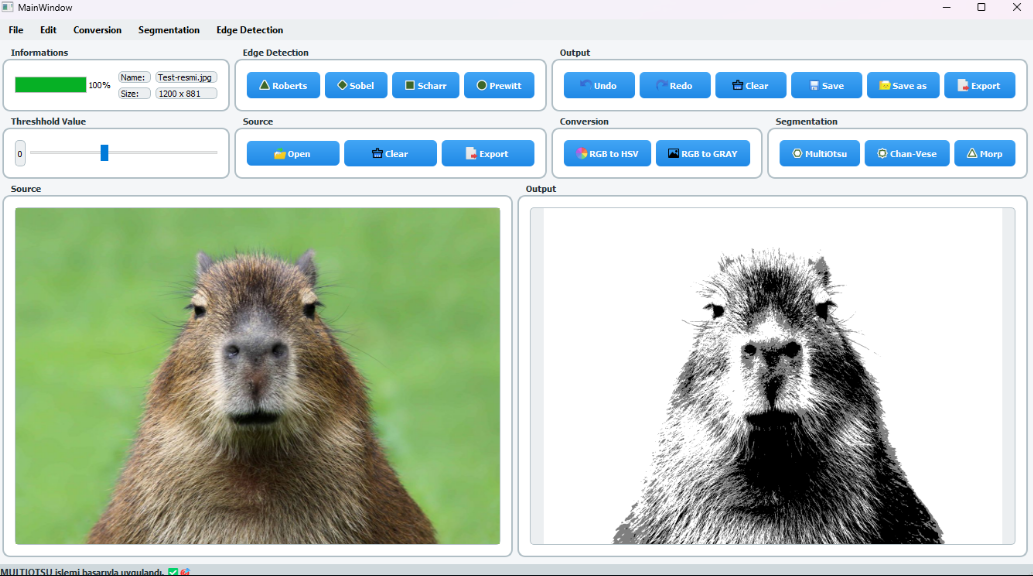The image size is (1033, 576).
Task: Click the Roberts edge detection triangle icon
Action: click(x=265, y=85)
